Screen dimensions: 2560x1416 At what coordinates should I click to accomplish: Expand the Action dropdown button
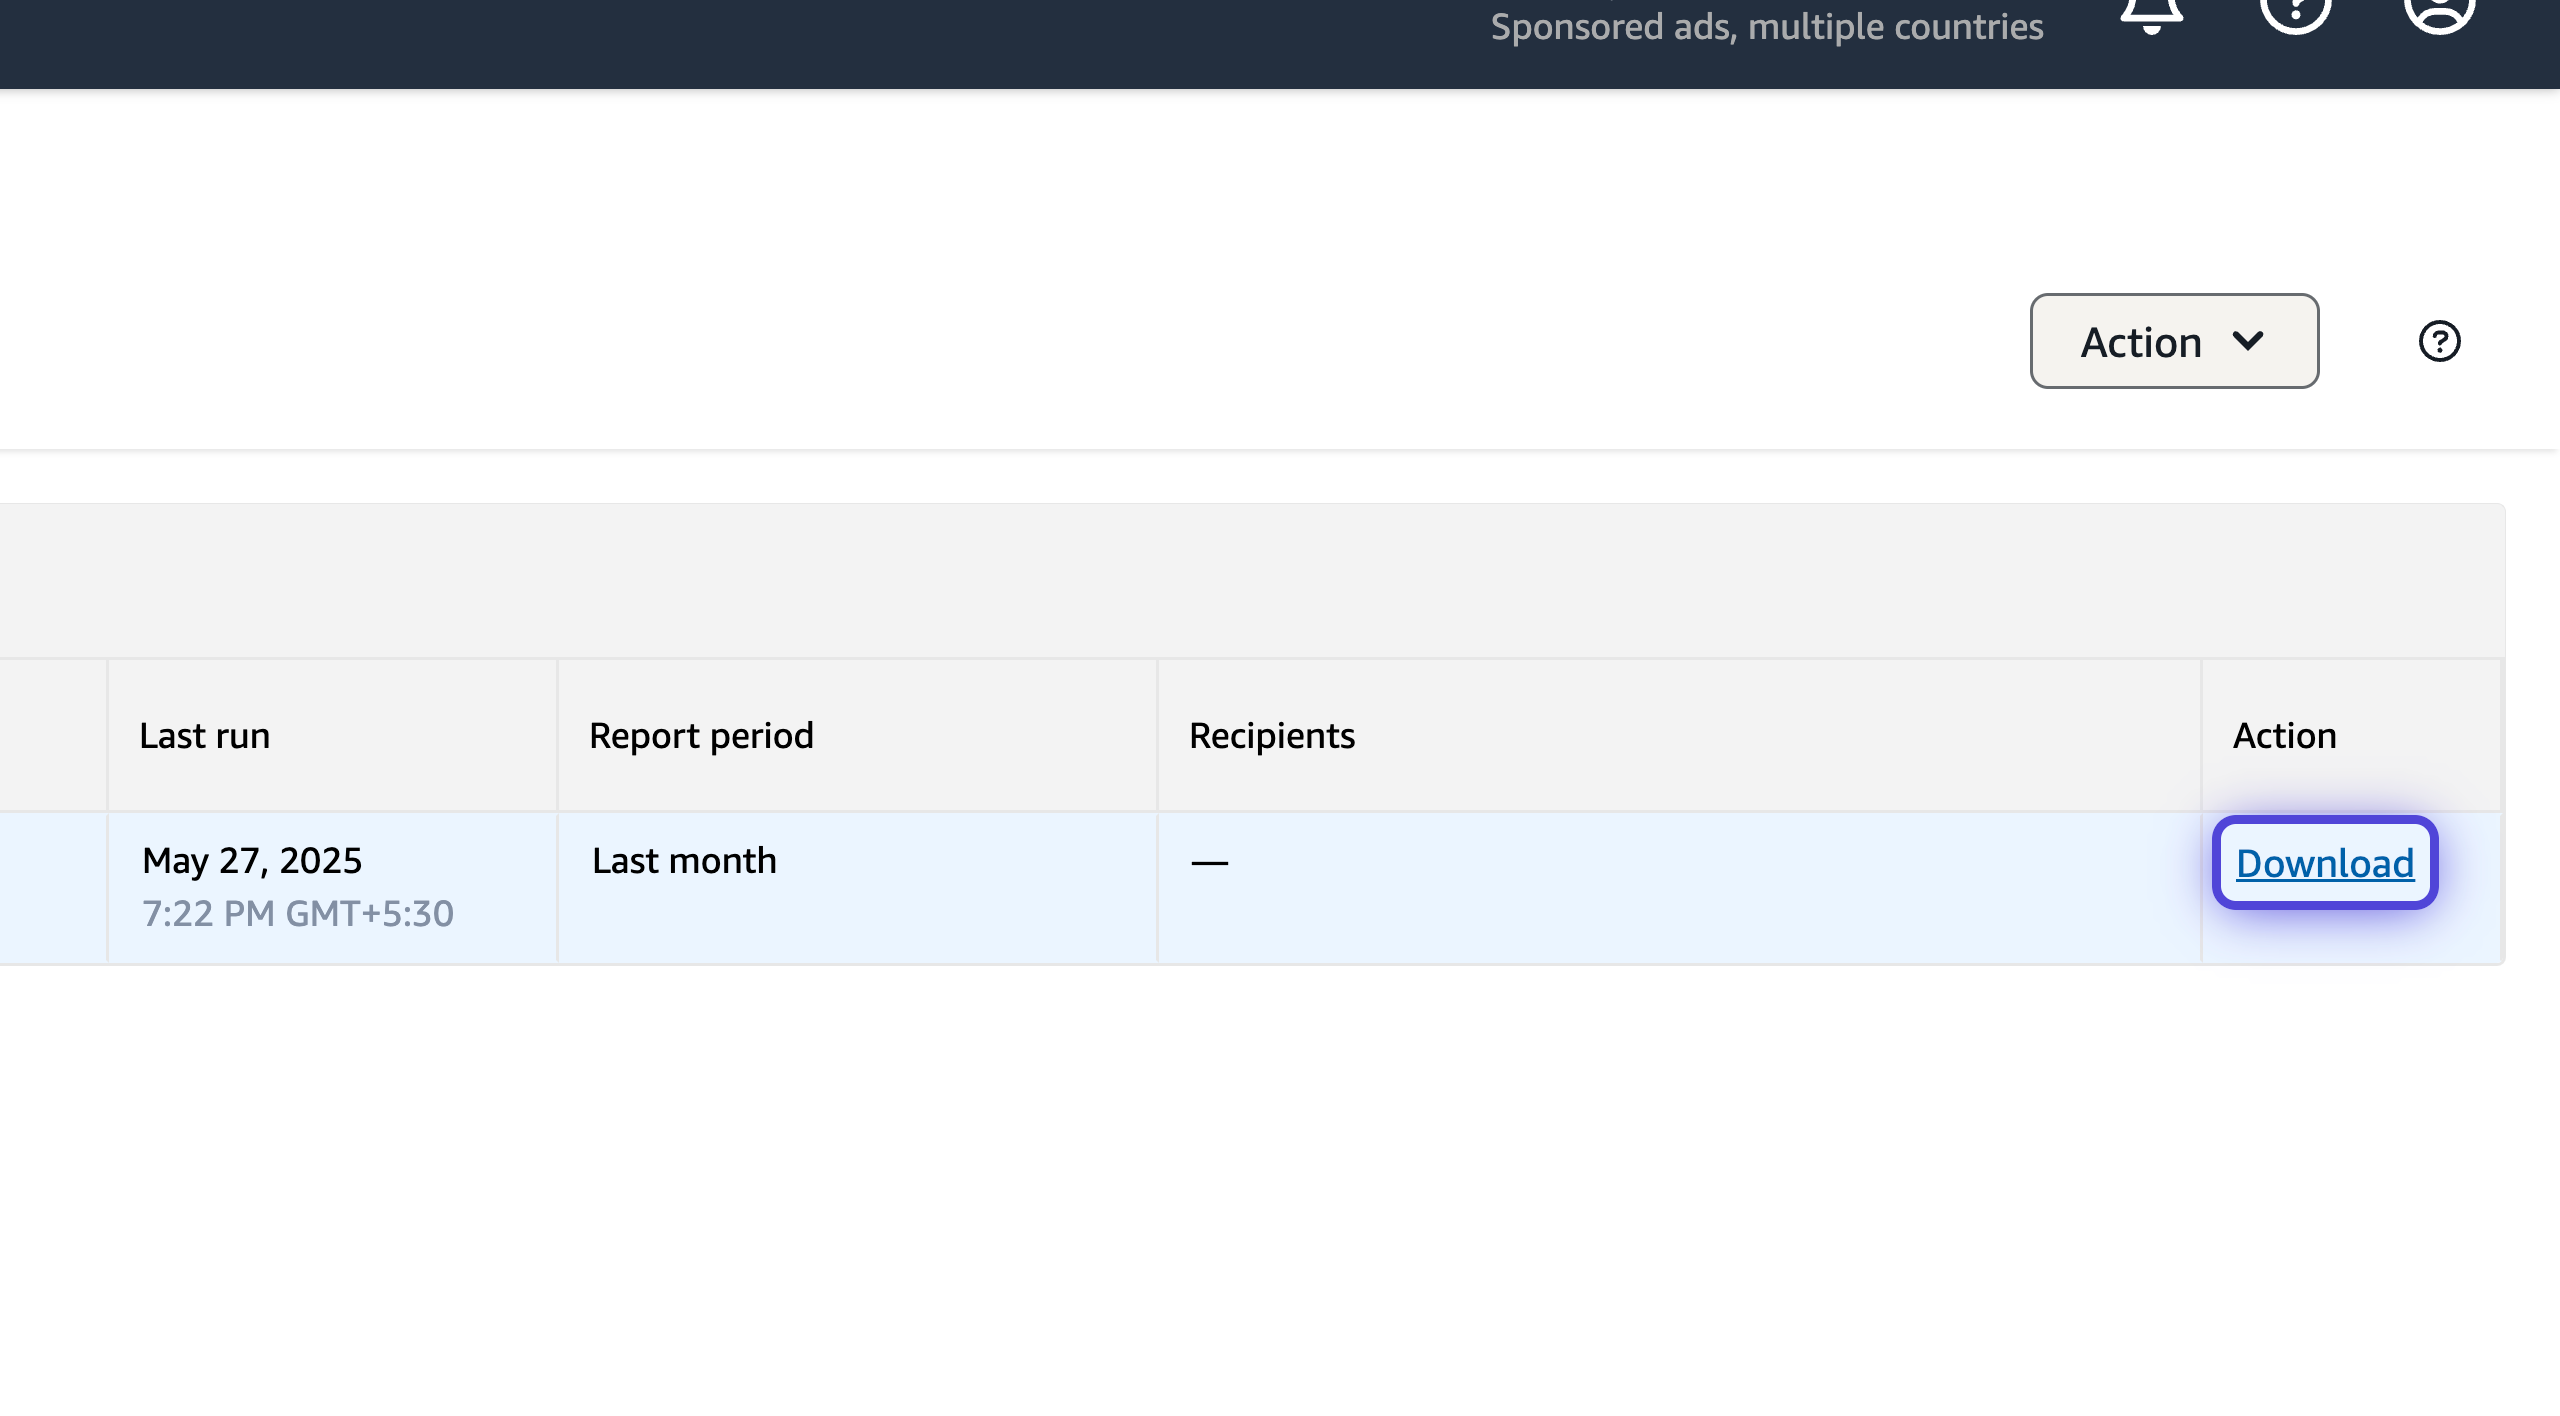(2174, 341)
